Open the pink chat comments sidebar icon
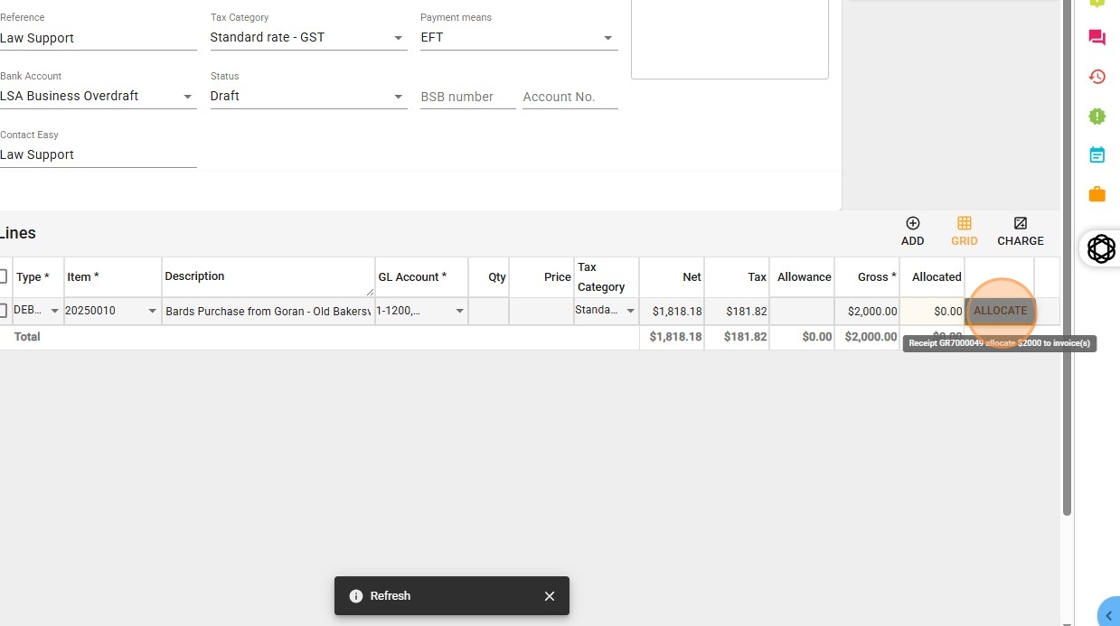Screen dimensions: 1120x626 pos(1096,37)
